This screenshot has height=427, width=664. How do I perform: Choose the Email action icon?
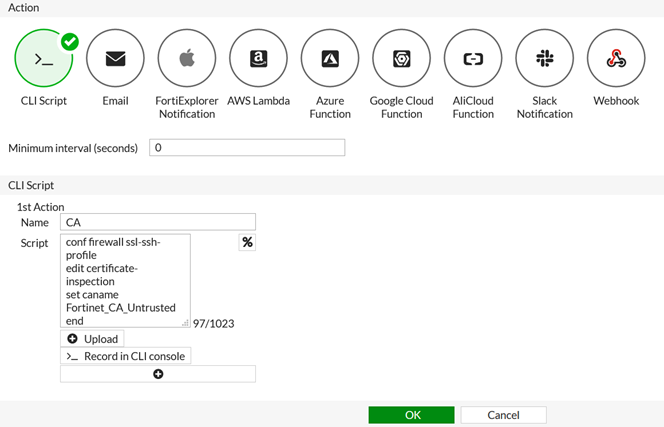115,60
